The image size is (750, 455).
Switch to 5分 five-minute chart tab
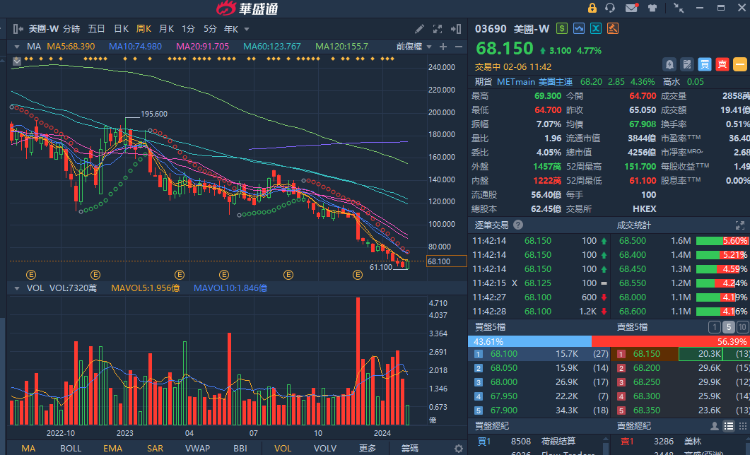coord(210,29)
